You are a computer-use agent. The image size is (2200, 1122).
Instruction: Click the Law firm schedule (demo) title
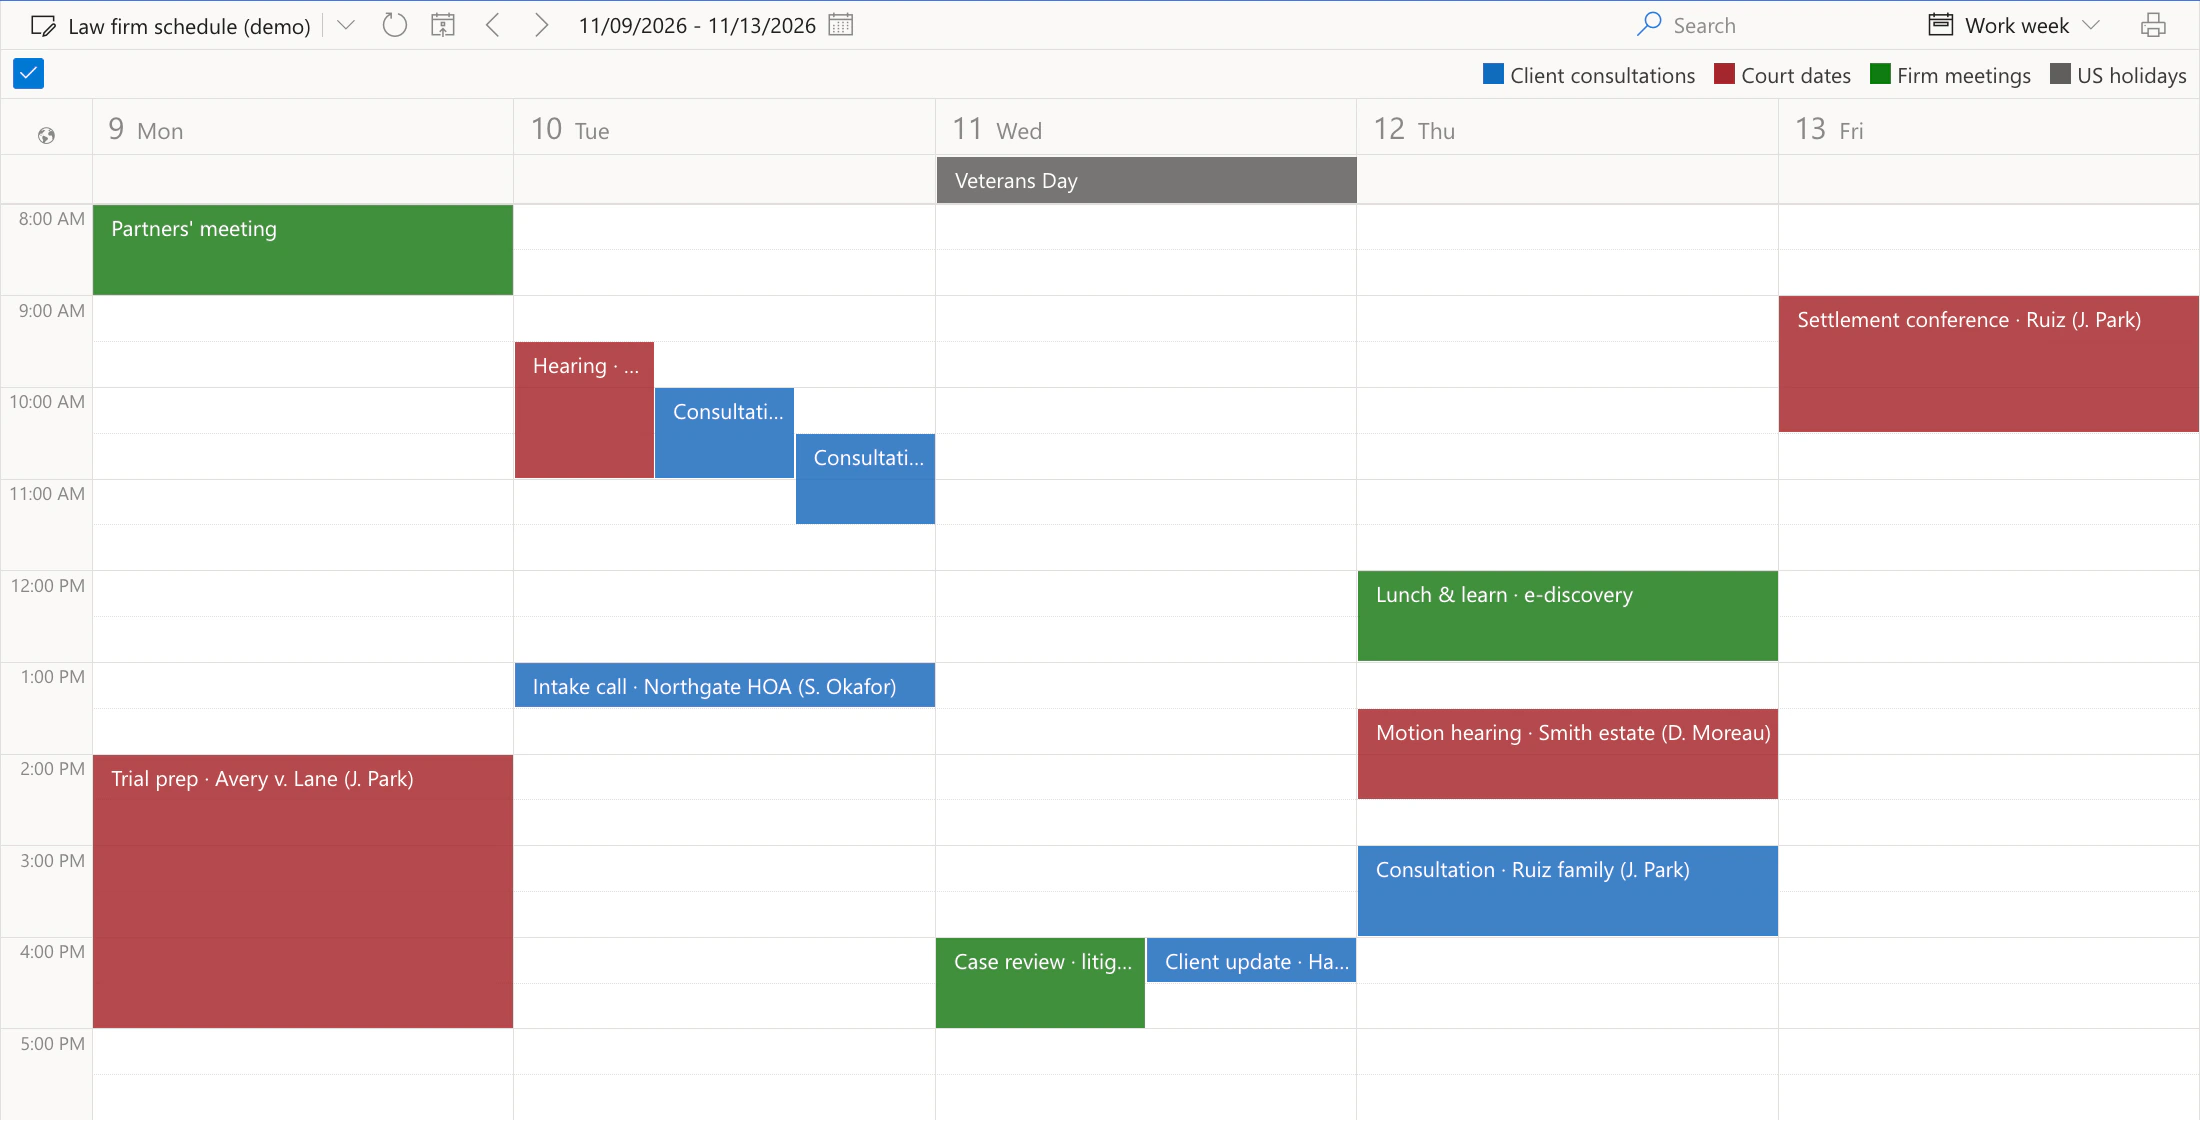coord(189,27)
